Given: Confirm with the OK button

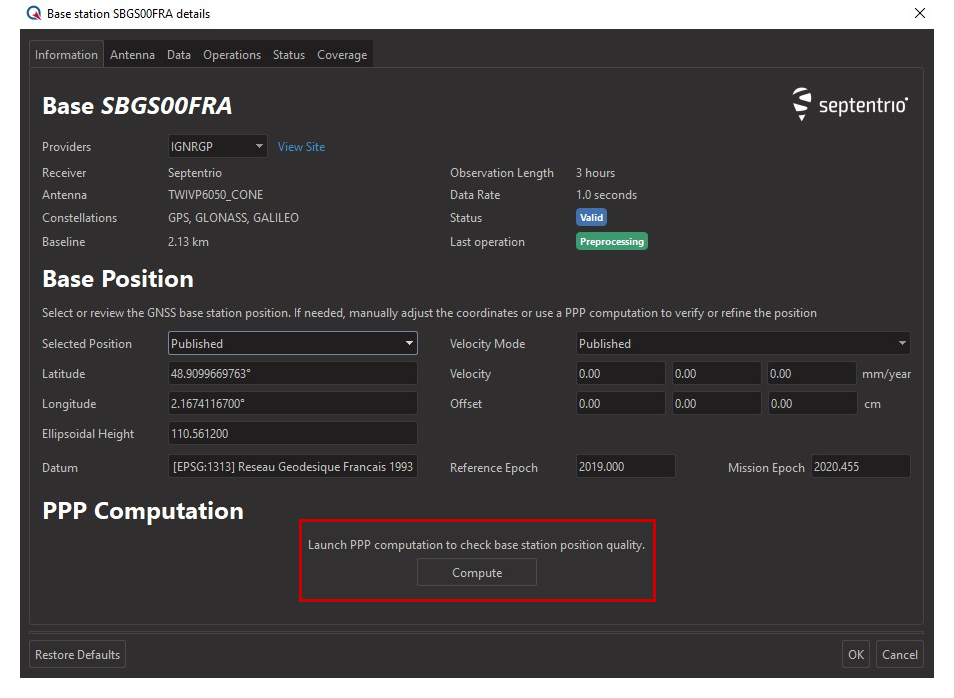Looking at the screenshot, I should (856, 655).
